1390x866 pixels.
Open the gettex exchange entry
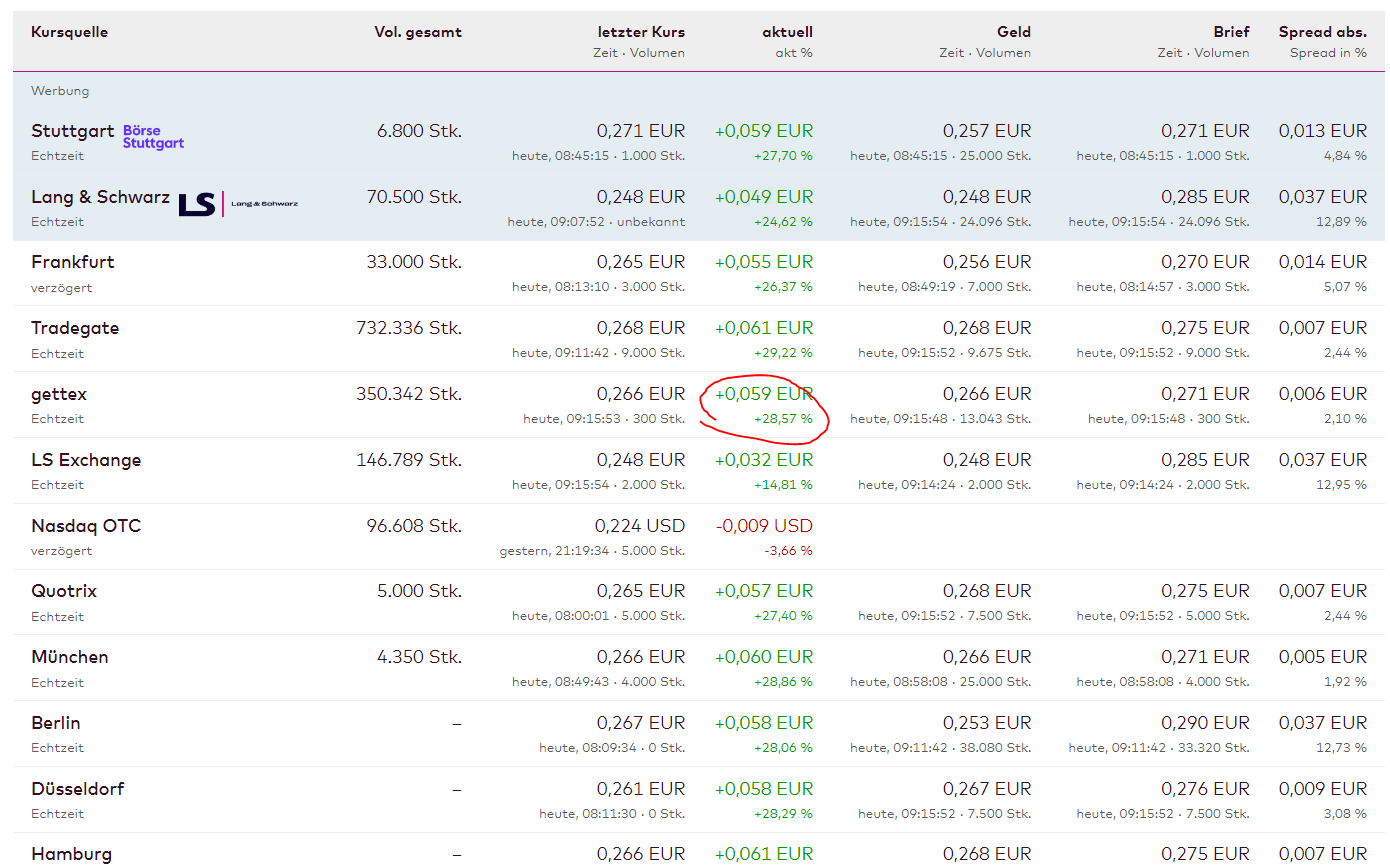59,394
